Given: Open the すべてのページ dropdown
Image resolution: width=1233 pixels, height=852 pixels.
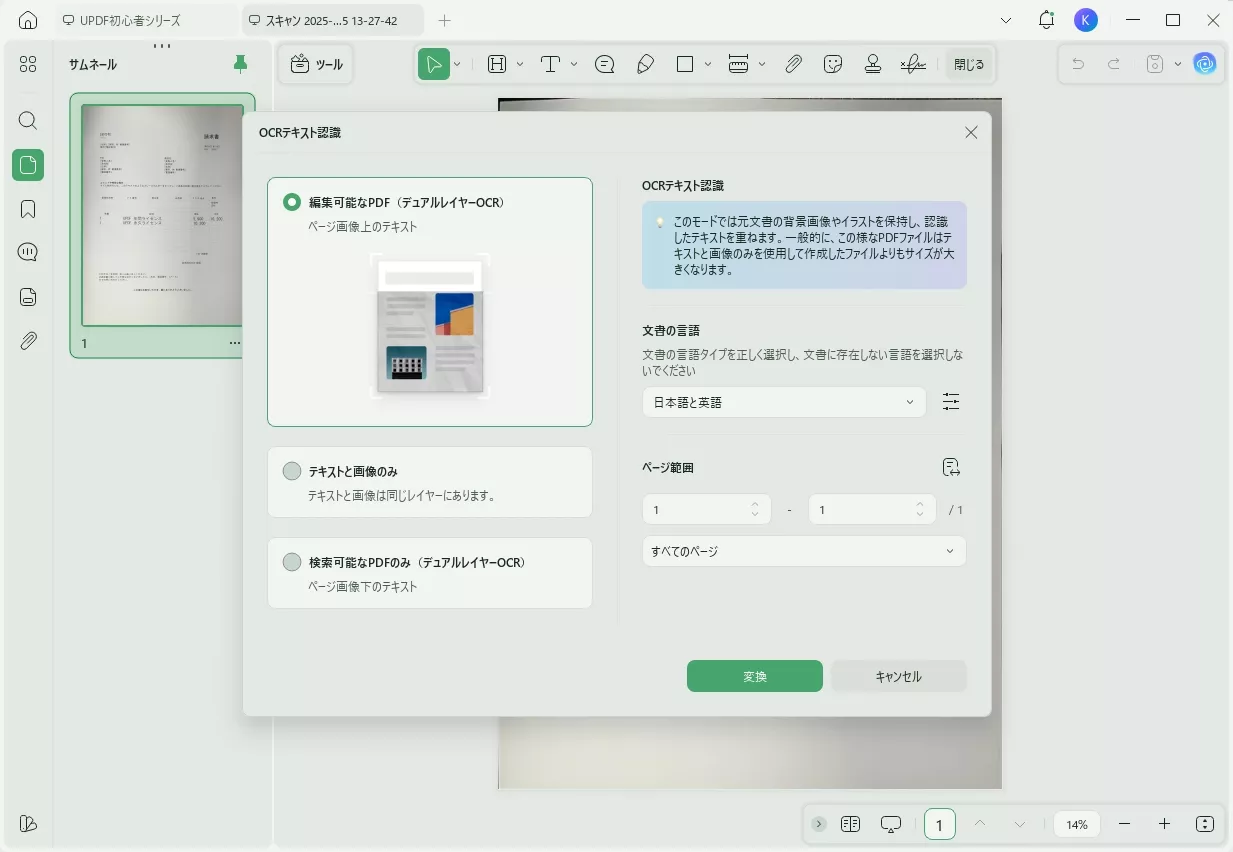Looking at the screenshot, I should coord(804,551).
